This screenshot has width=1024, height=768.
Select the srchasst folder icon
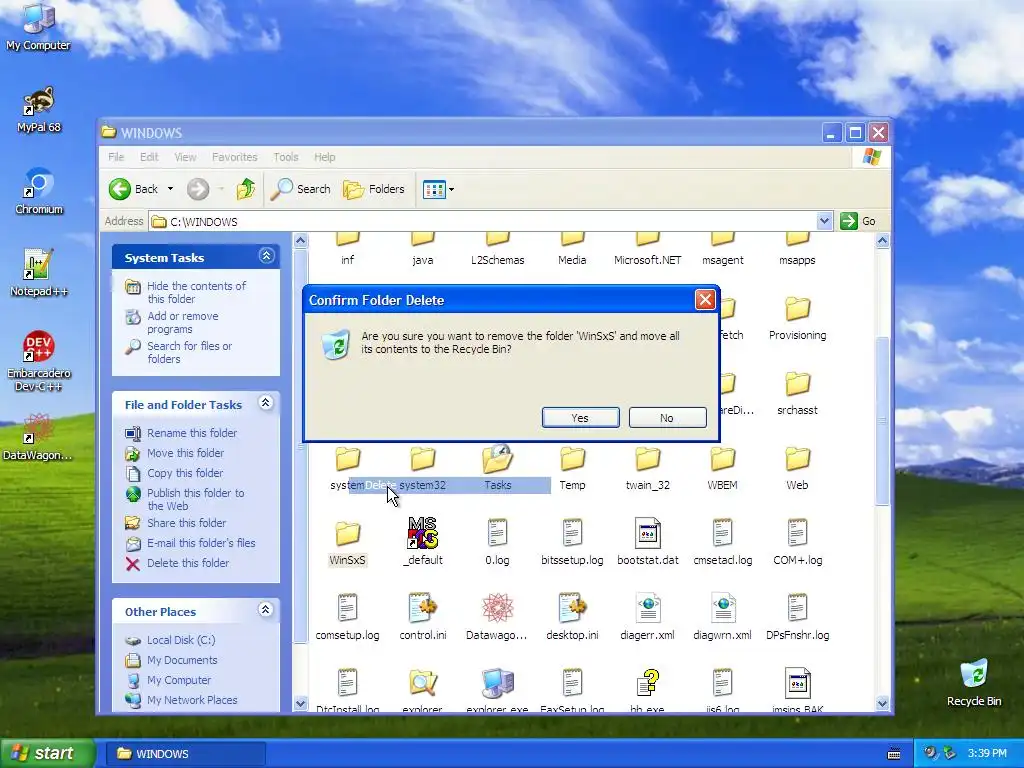point(797,384)
